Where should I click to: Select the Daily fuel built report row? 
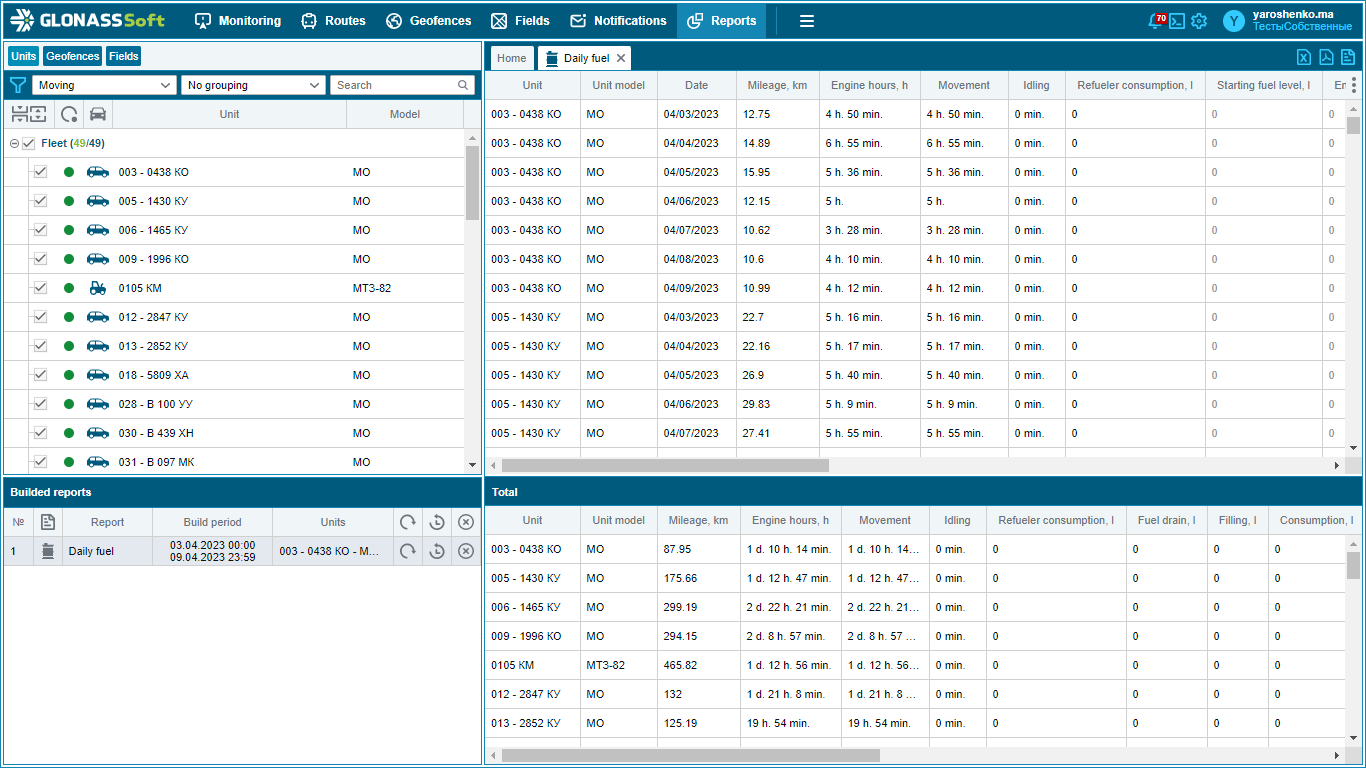pos(242,551)
